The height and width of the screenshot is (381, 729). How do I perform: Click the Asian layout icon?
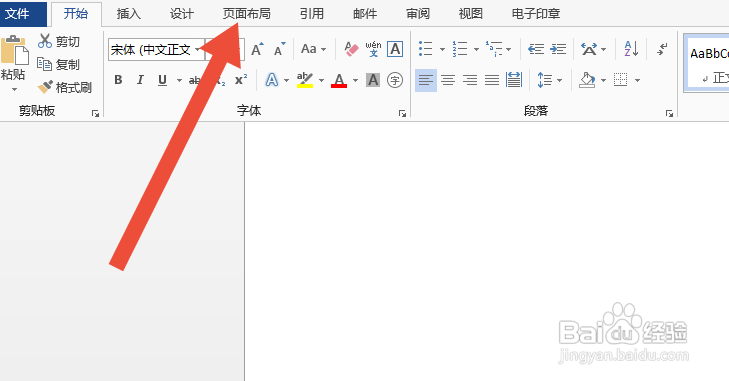click(x=589, y=49)
